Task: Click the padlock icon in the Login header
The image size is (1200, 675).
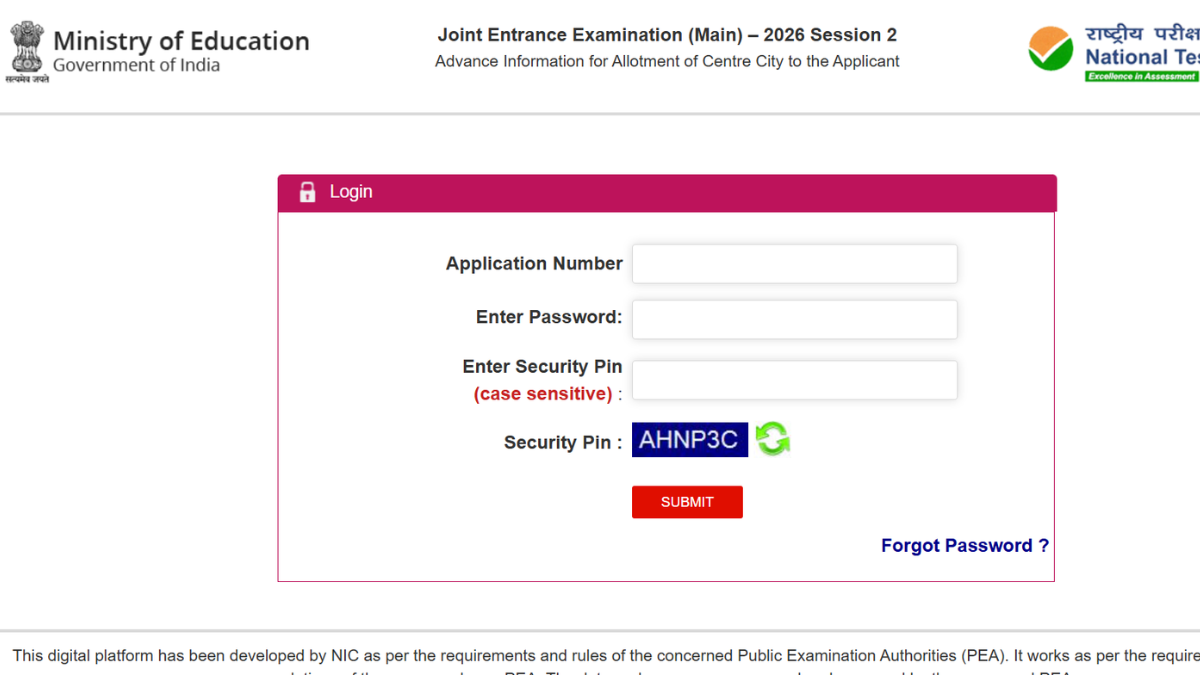Action: coord(307,192)
